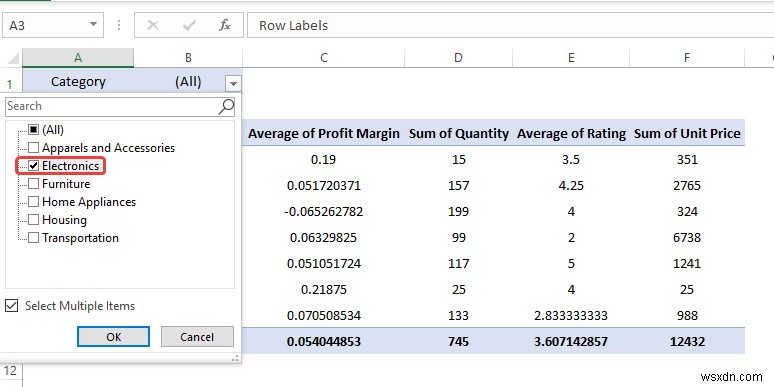Viewport: 774px width, 387px height.
Task: Select column D header
Action: click(x=459, y=58)
